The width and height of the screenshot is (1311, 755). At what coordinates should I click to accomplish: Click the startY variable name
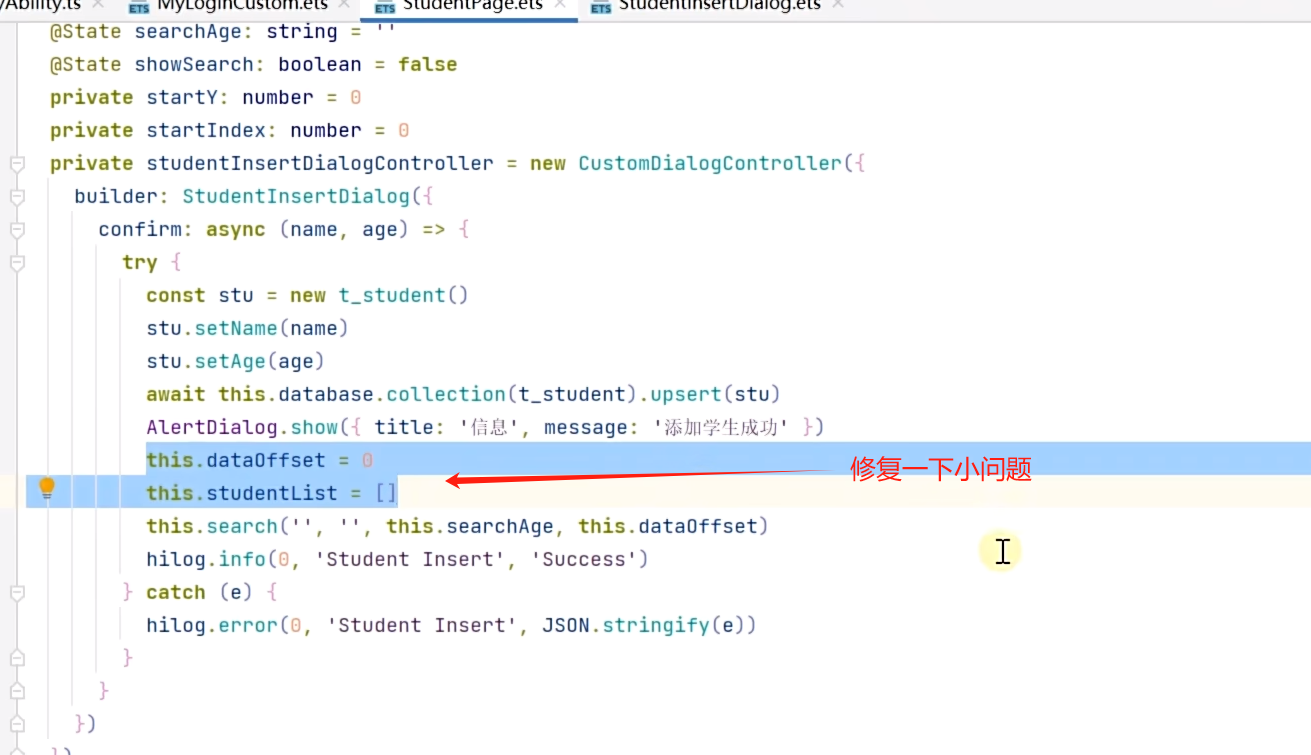pos(183,97)
